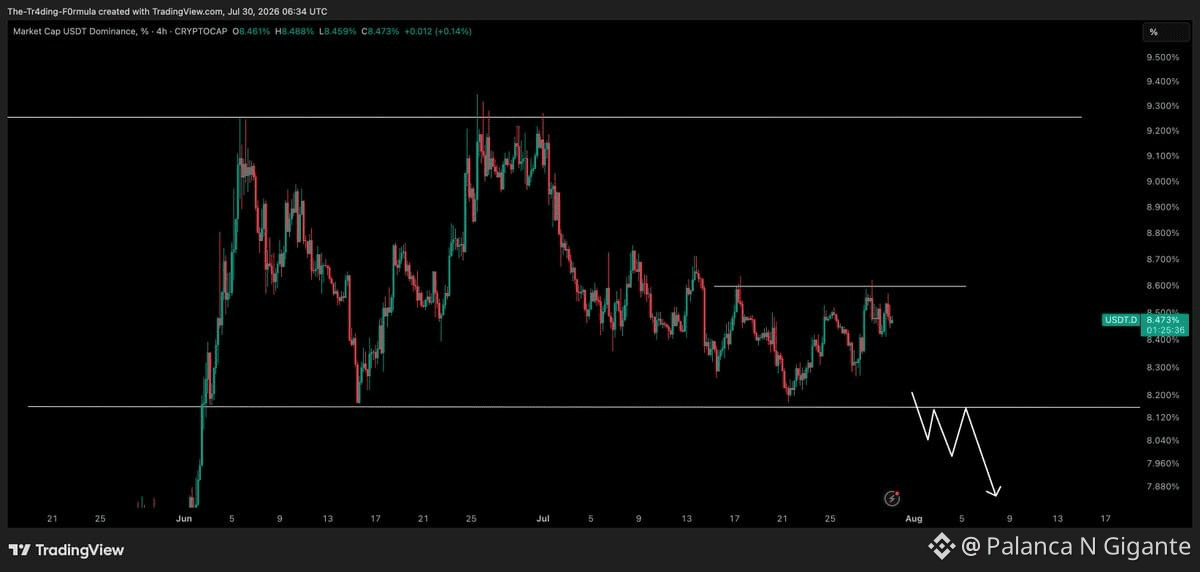
Task: Click the 8.900% price axis label
Action: tap(1163, 207)
